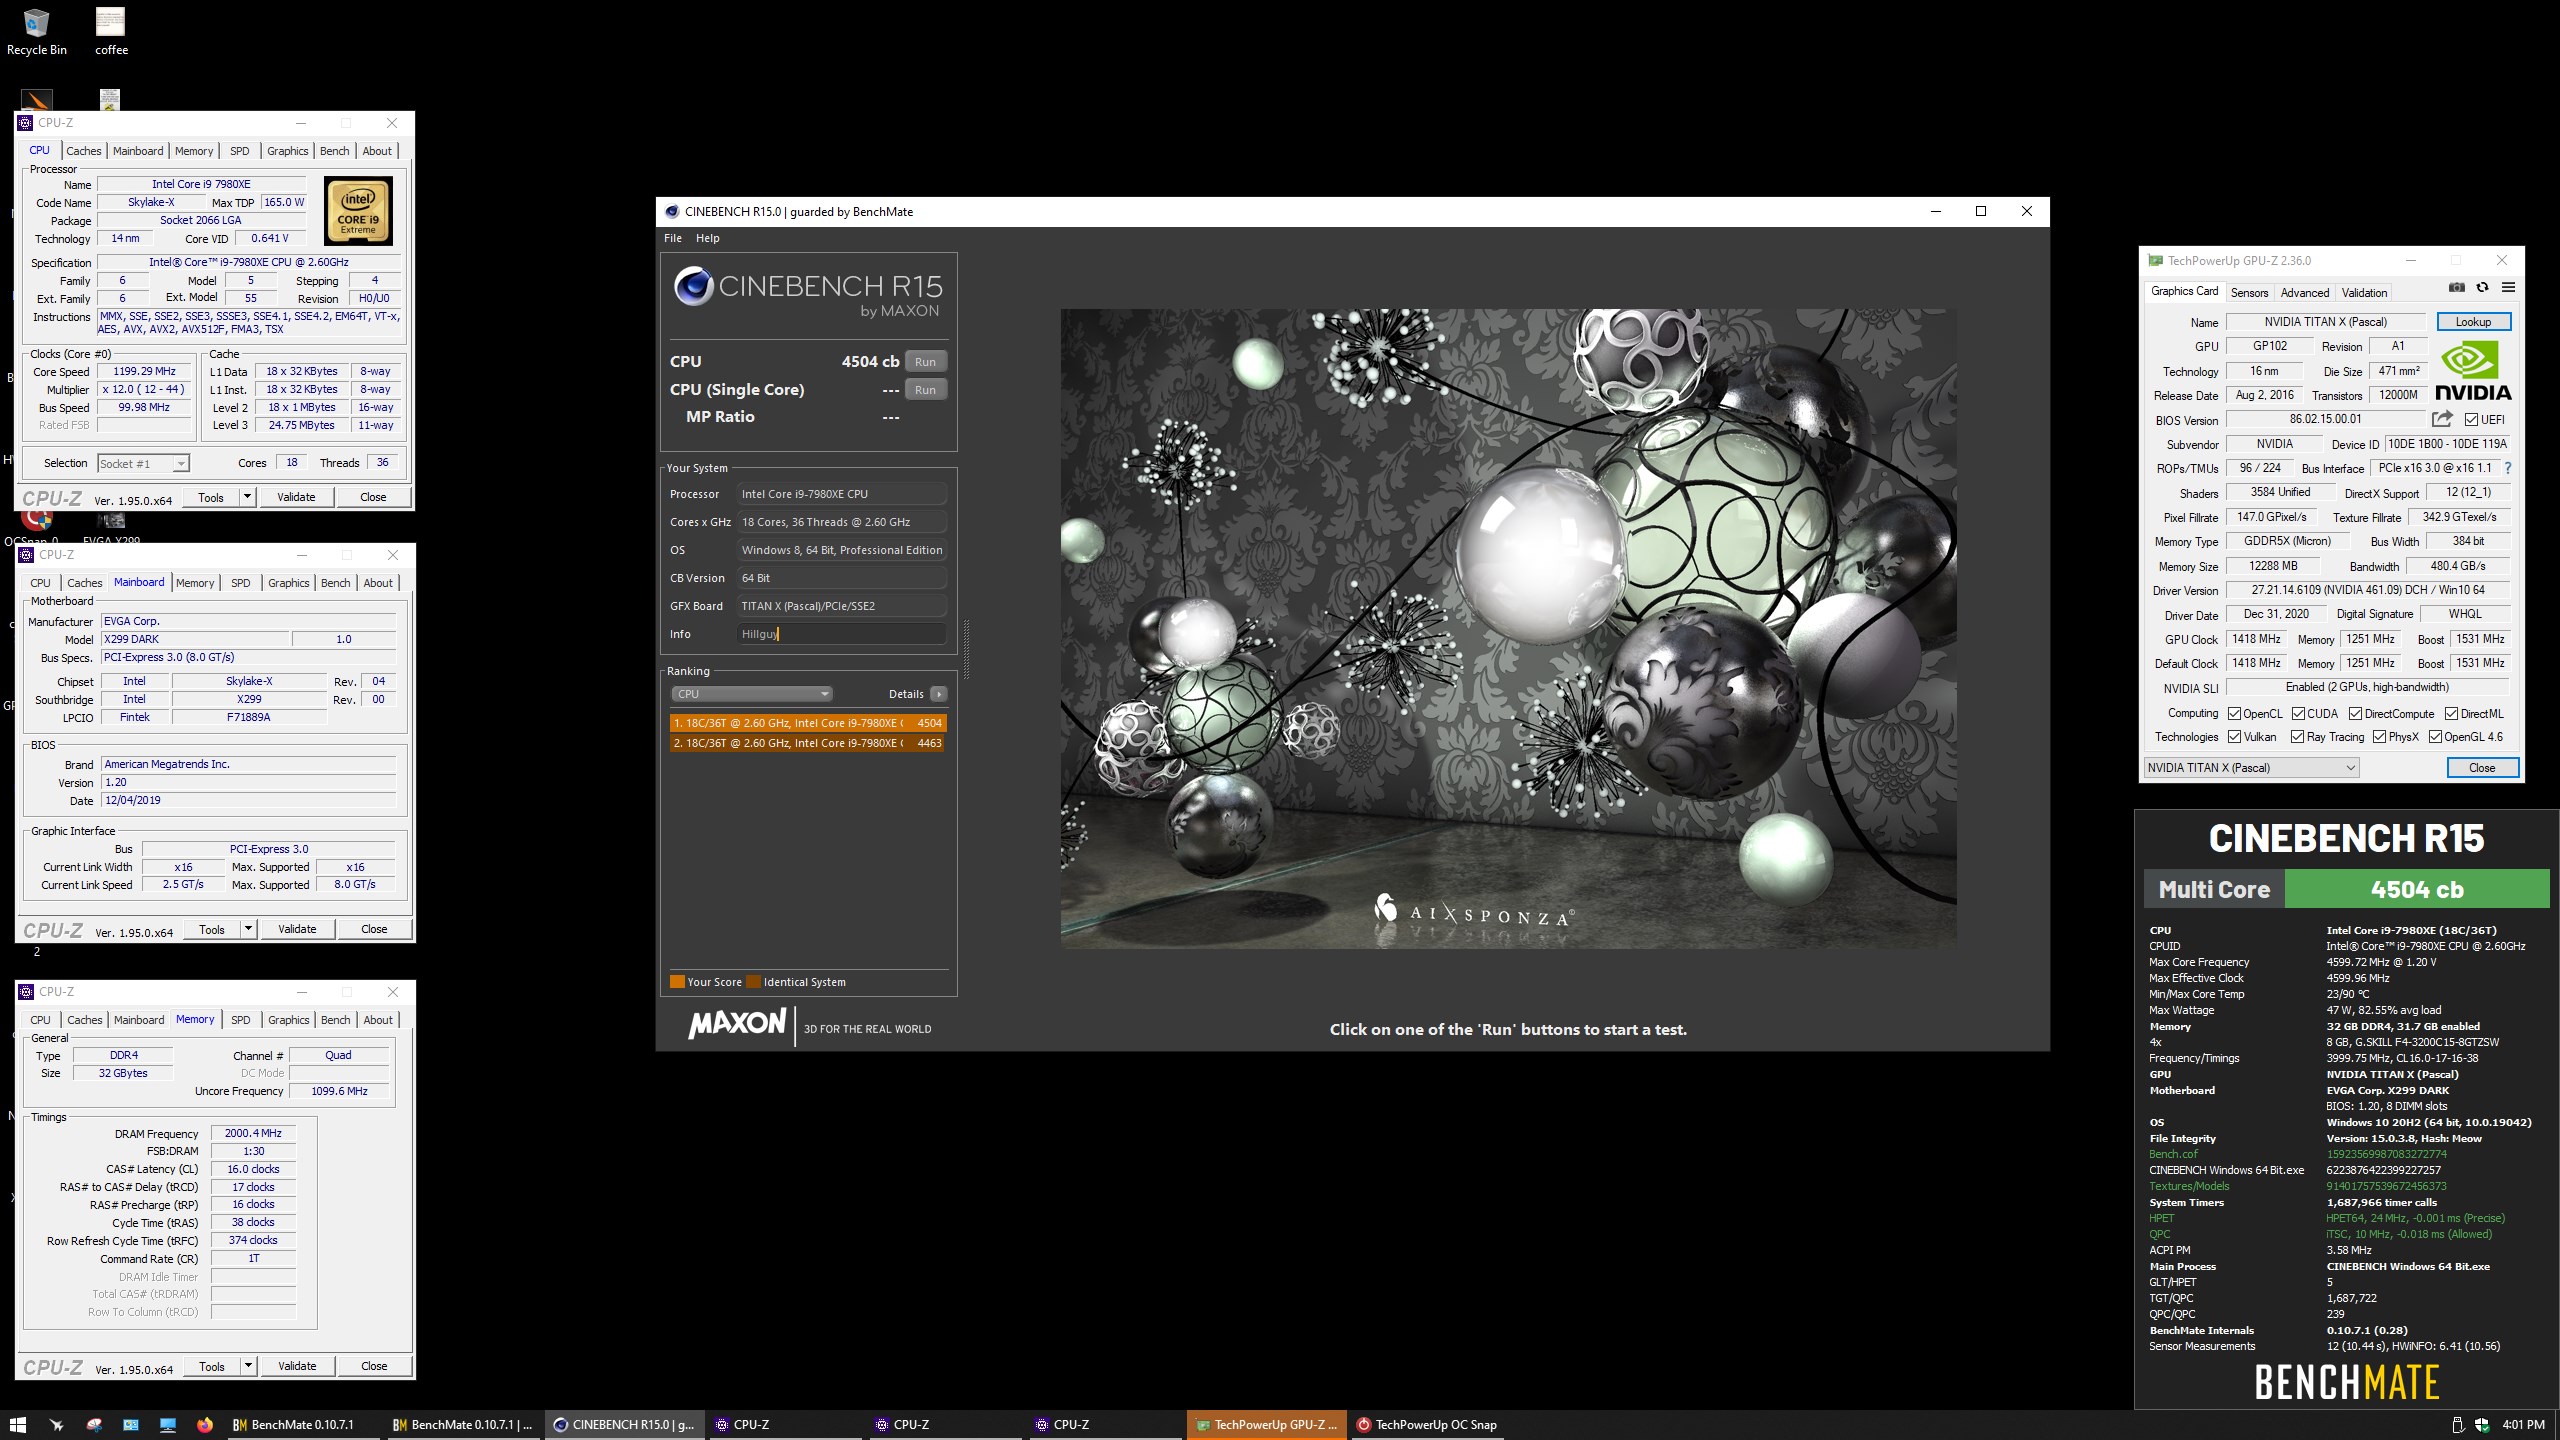Viewport: 2560px width, 1440px height.
Task: Open the Help menu in Cinebench
Action: click(707, 238)
